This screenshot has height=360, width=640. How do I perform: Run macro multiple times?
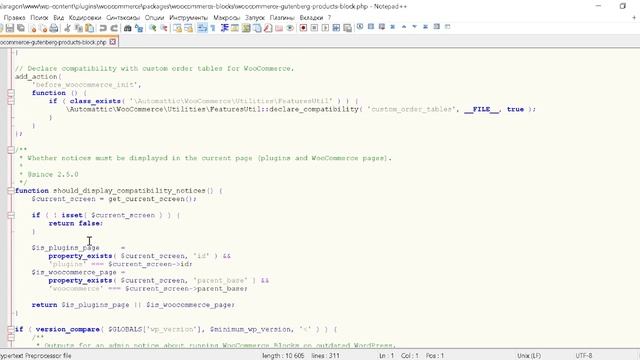coord(336,28)
